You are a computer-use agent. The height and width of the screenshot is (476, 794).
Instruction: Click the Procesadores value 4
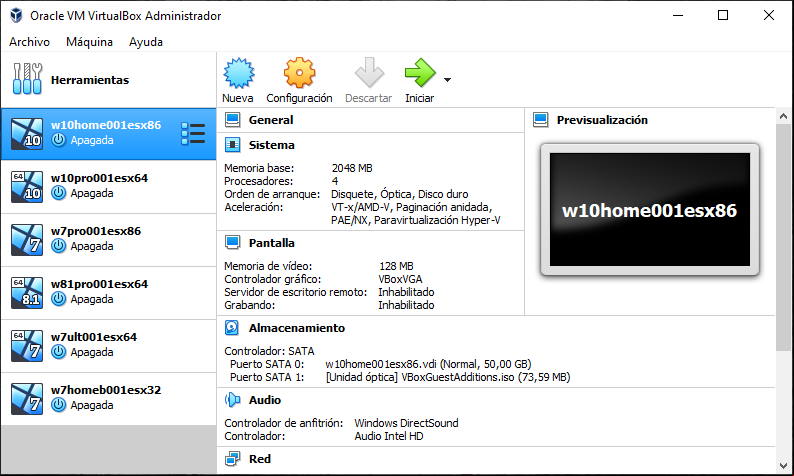[335, 181]
